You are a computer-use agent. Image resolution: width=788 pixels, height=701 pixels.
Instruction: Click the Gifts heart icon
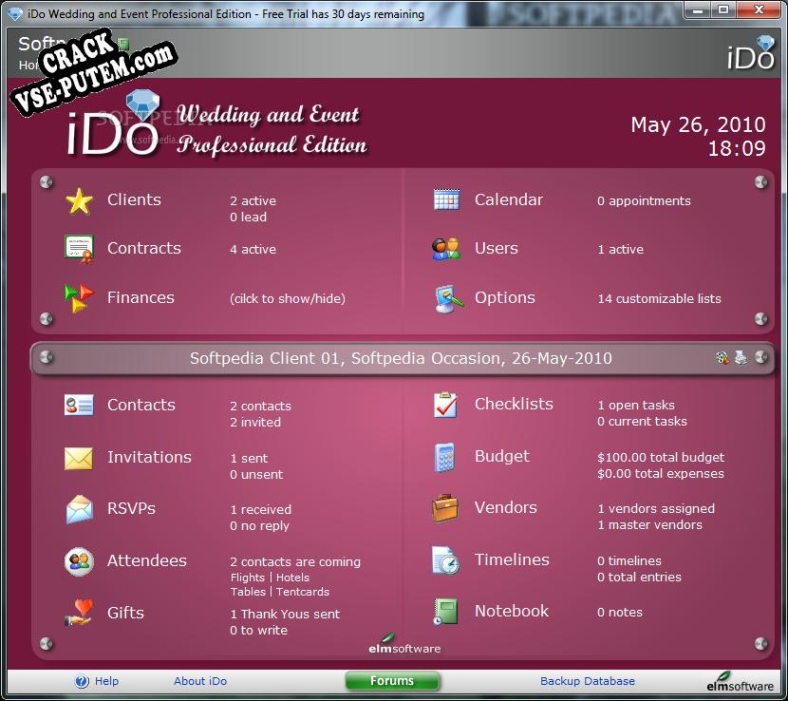(x=79, y=613)
